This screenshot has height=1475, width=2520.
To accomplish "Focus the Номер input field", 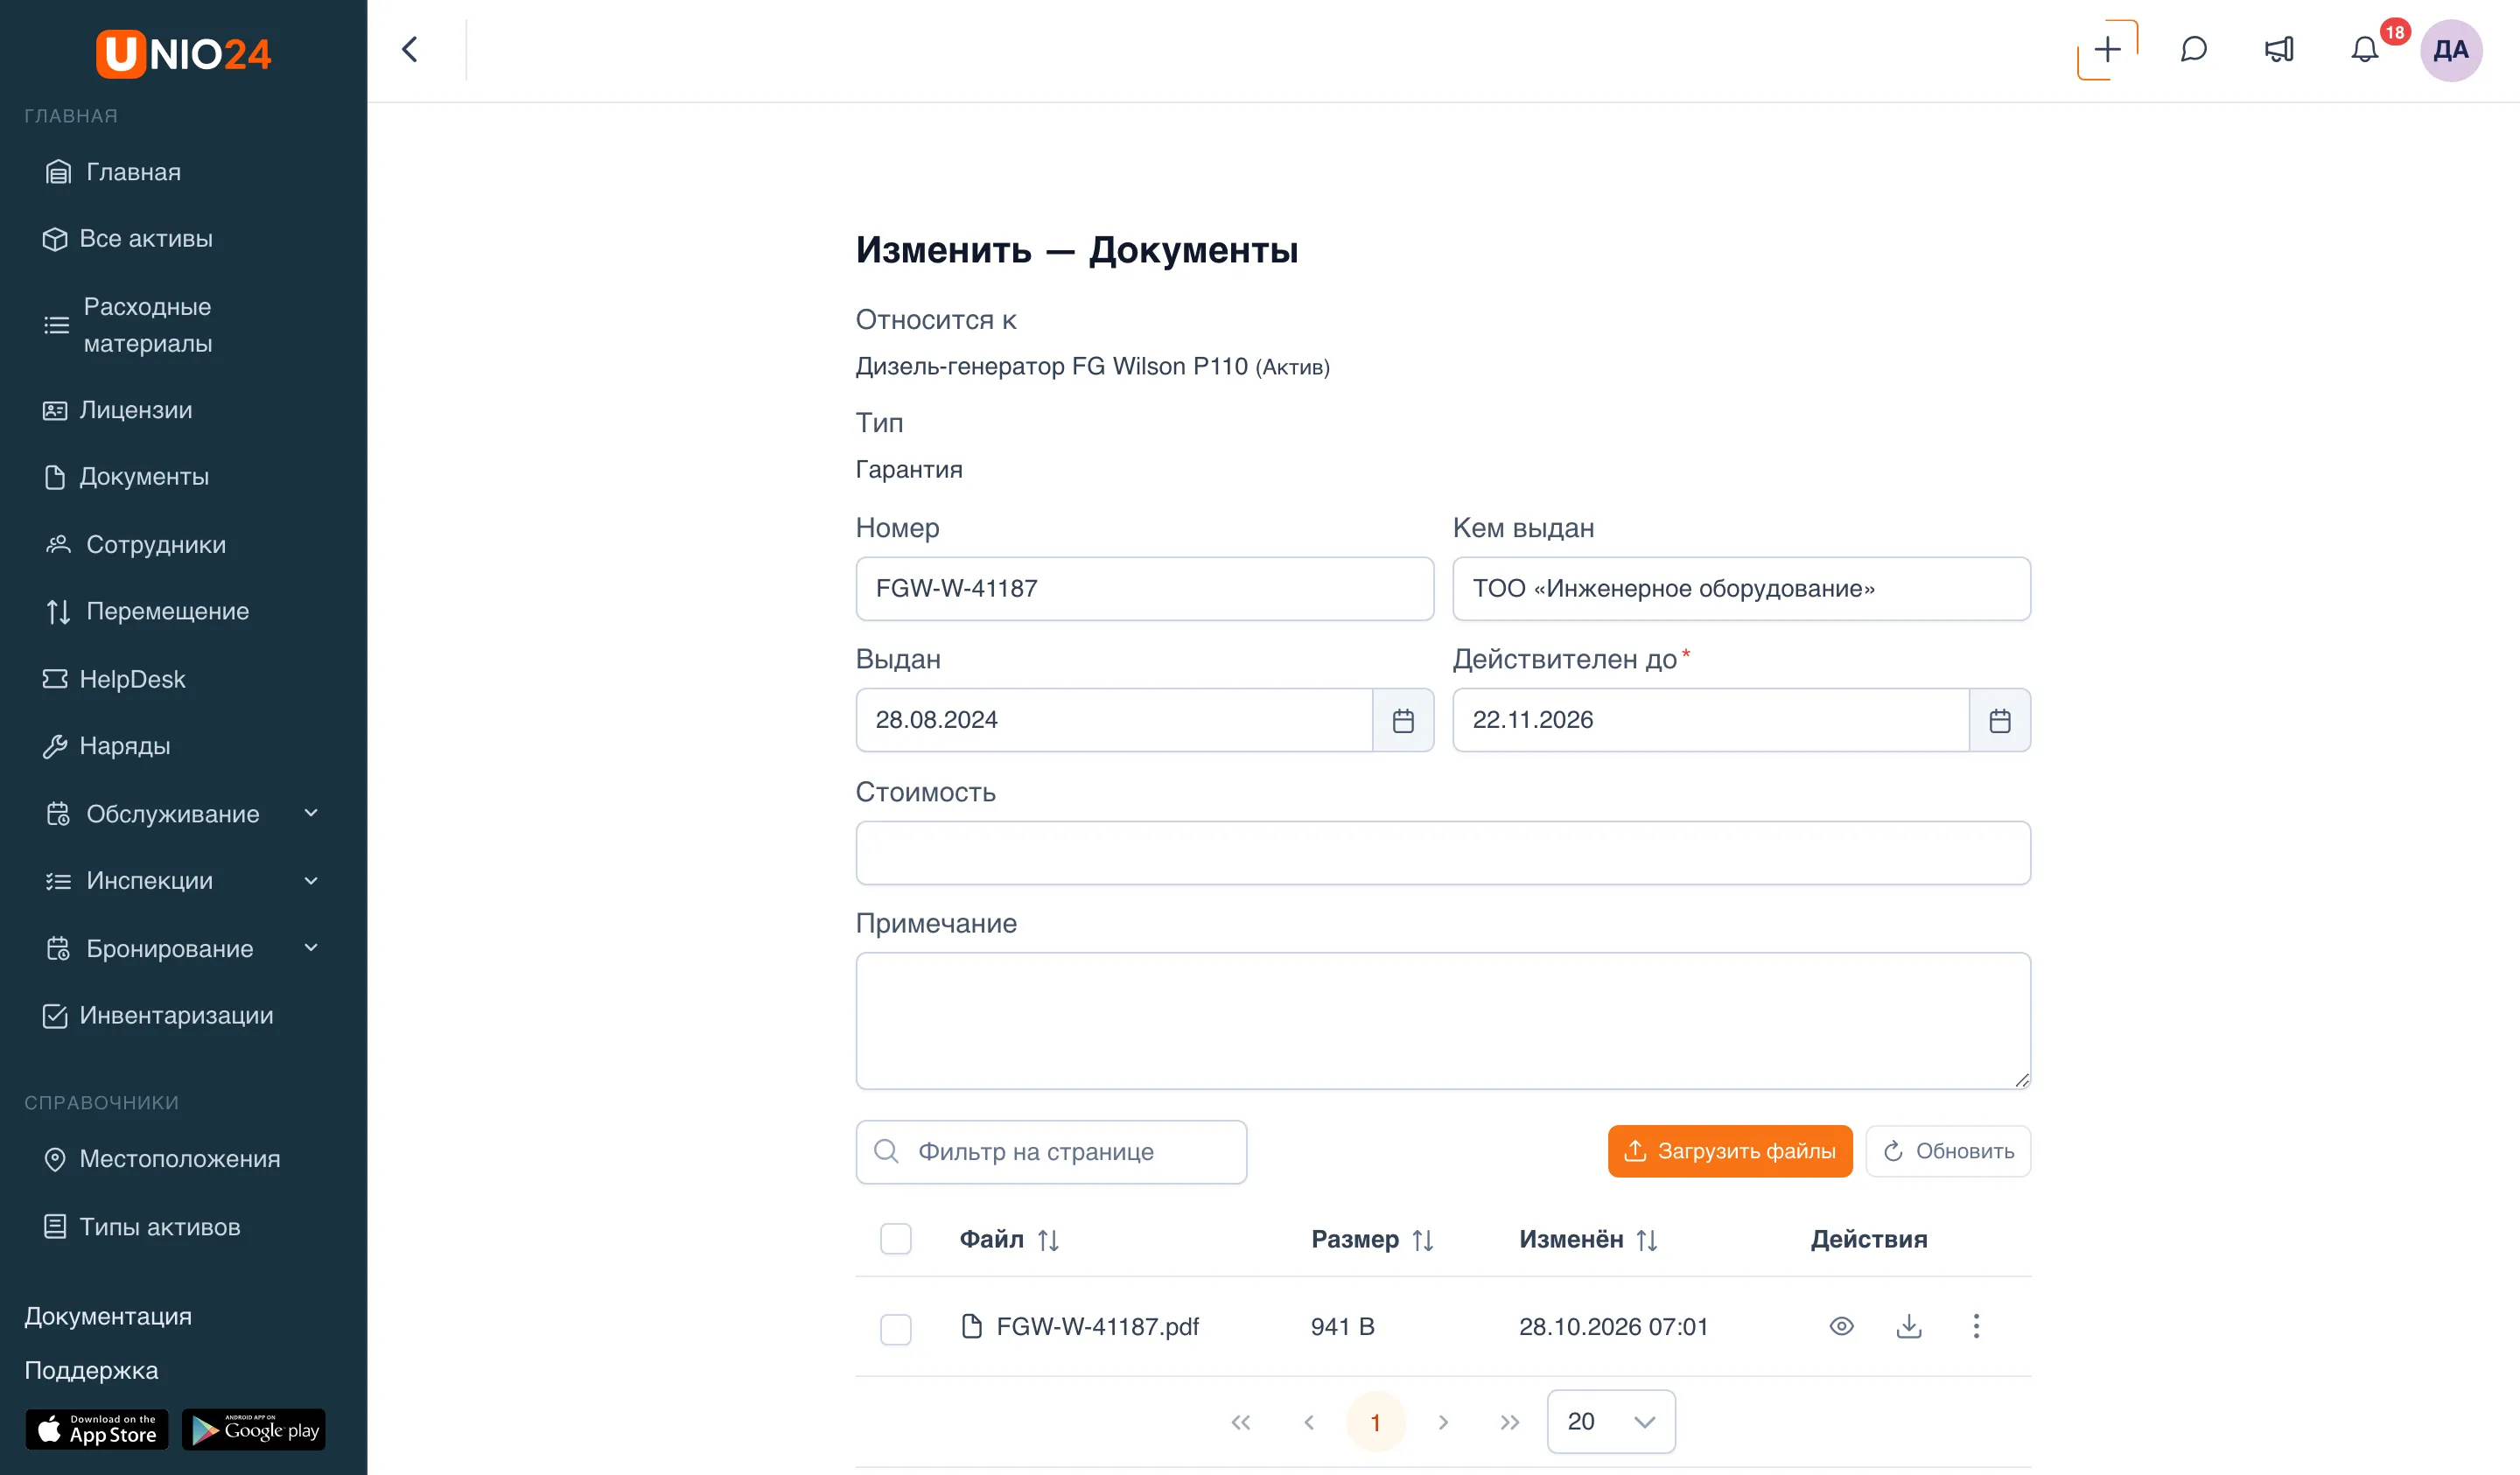I will [1145, 589].
